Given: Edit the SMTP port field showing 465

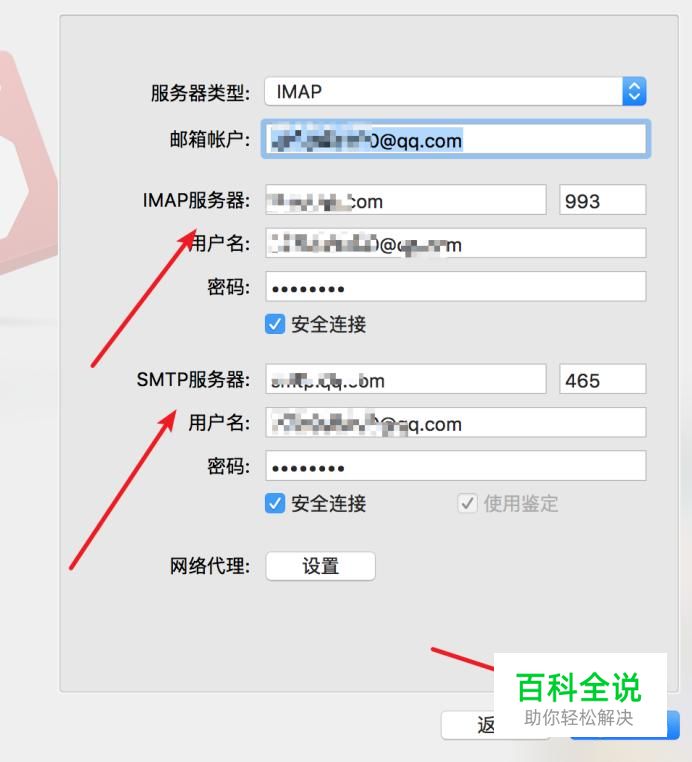Looking at the screenshot, I should (x=603, y=379).
